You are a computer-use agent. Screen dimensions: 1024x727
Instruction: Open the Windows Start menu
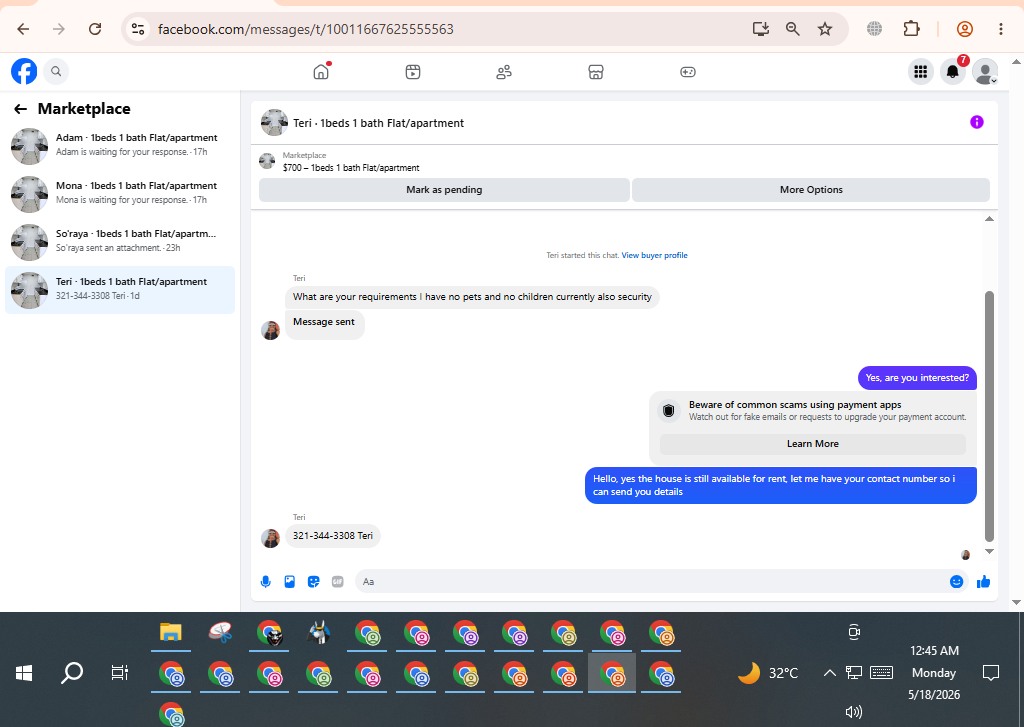click(24, 673)
